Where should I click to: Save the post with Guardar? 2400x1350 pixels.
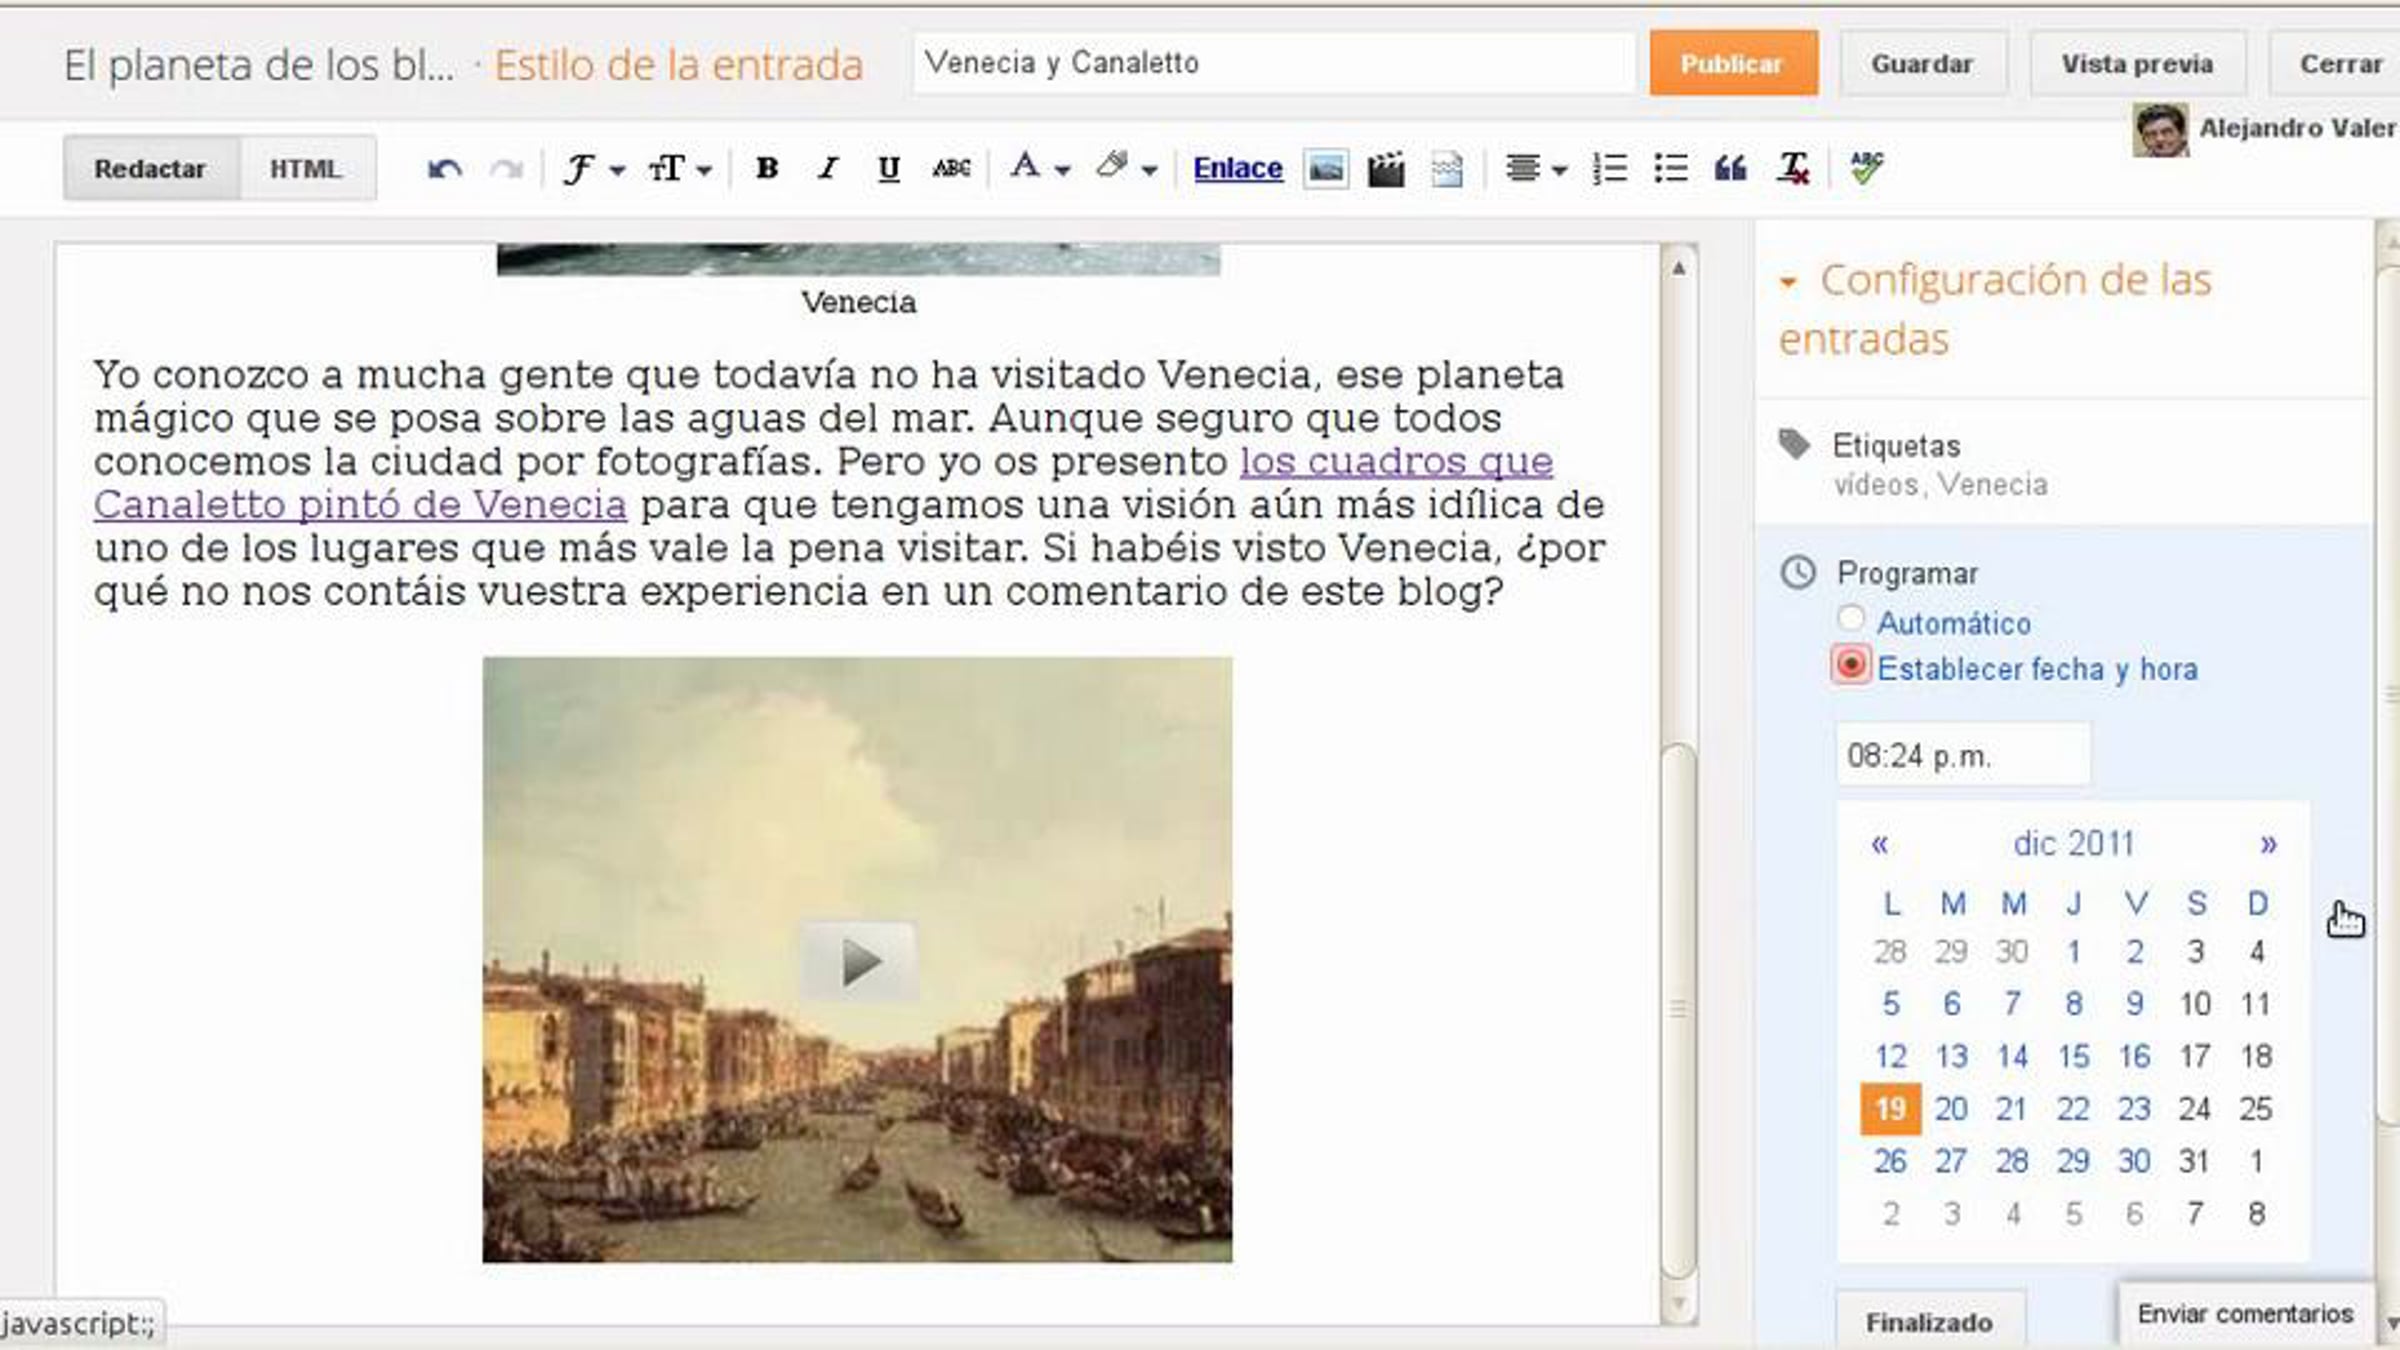(1922, 63)
